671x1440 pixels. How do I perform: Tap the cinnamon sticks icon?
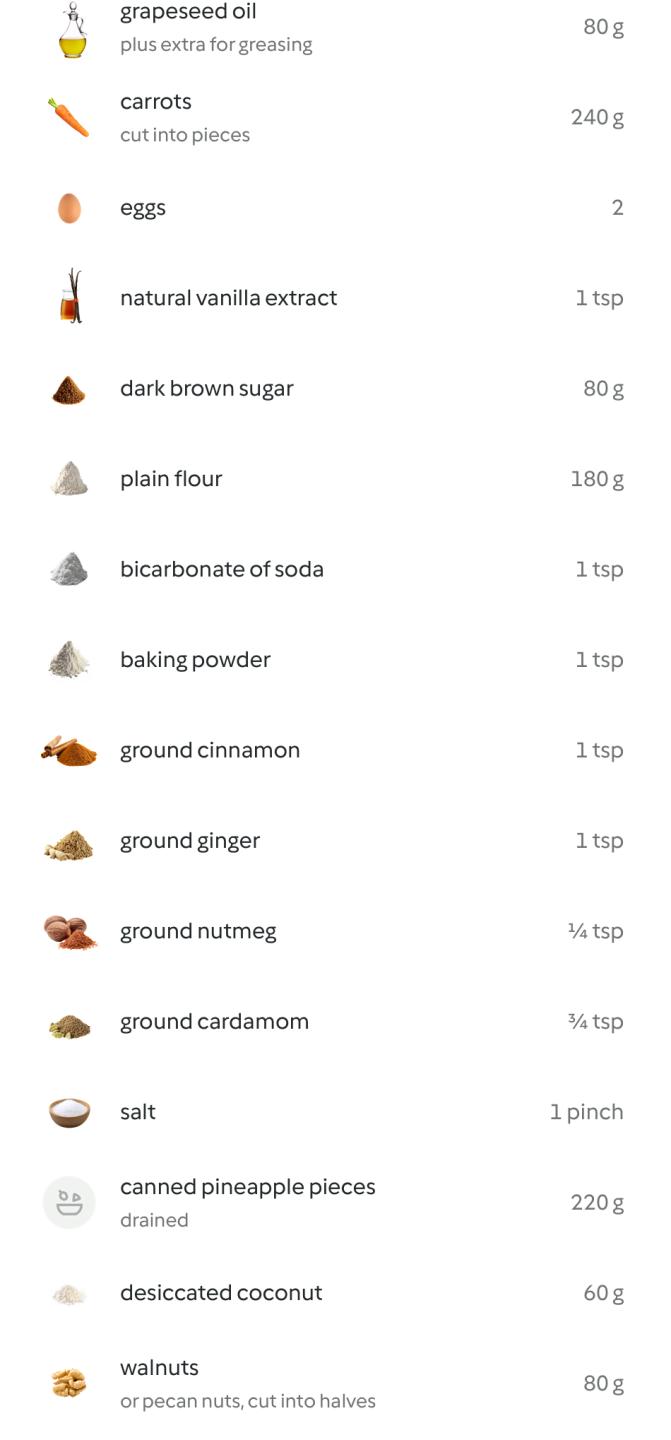[69, 750]
